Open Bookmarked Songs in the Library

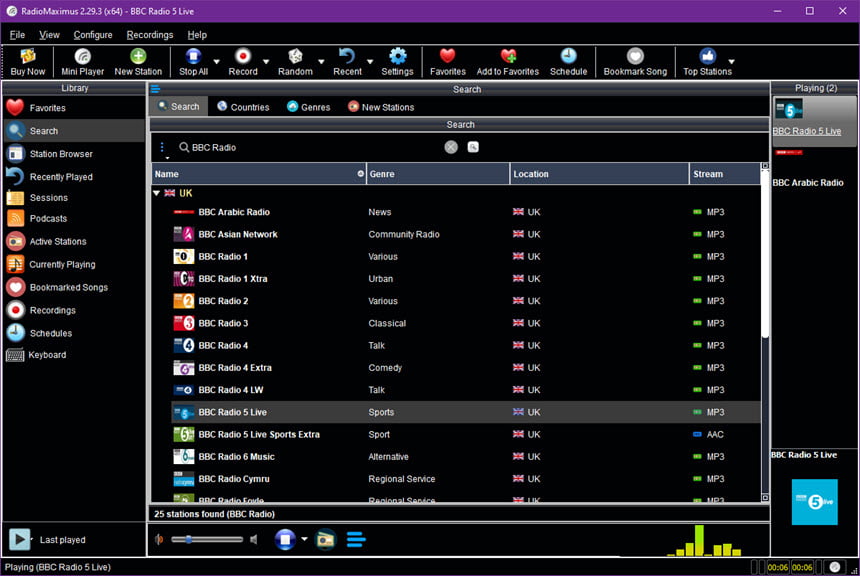click(74, 287)
